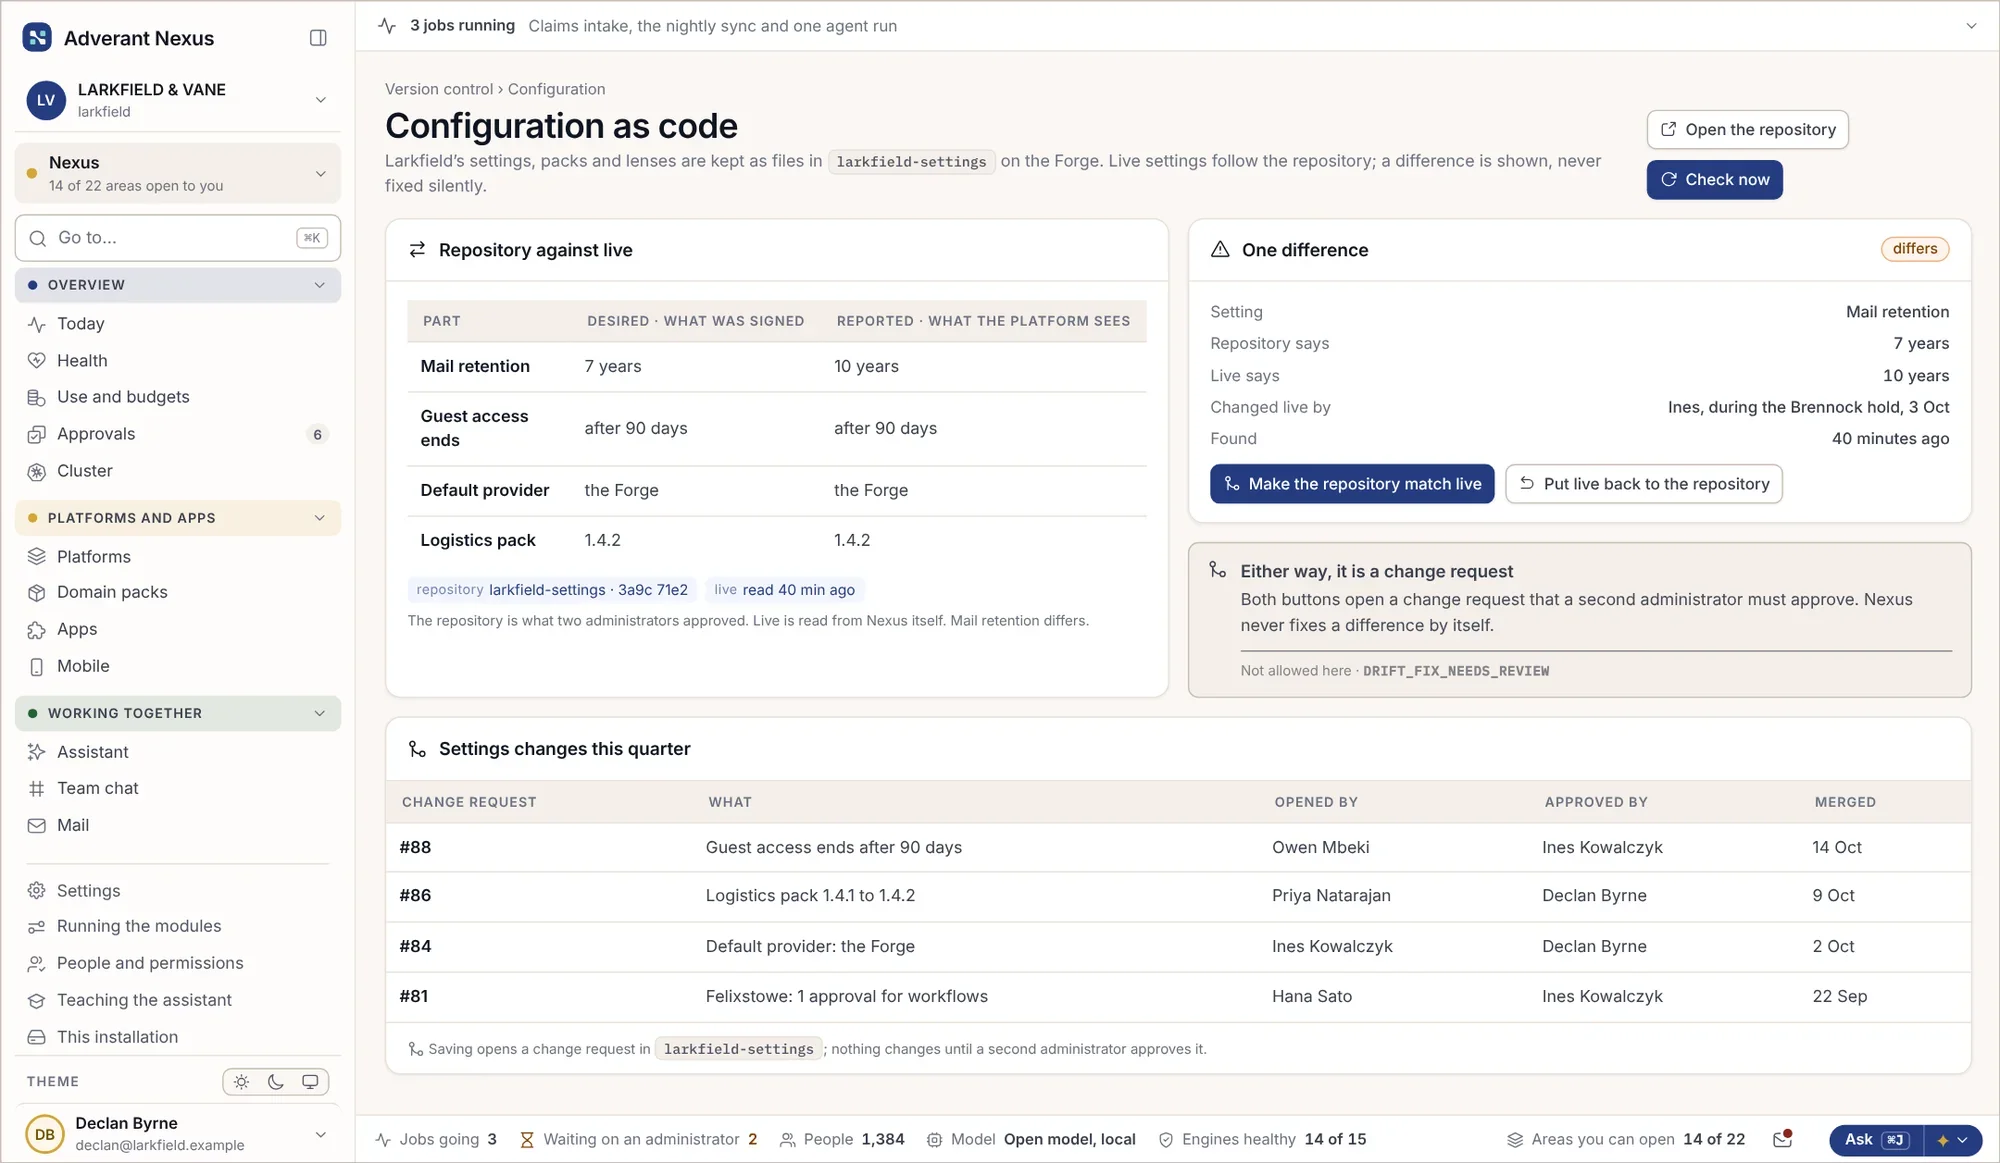Click the Check now button
The width and height of the screenshot is (2000, 1163).
pos(1714,180)
